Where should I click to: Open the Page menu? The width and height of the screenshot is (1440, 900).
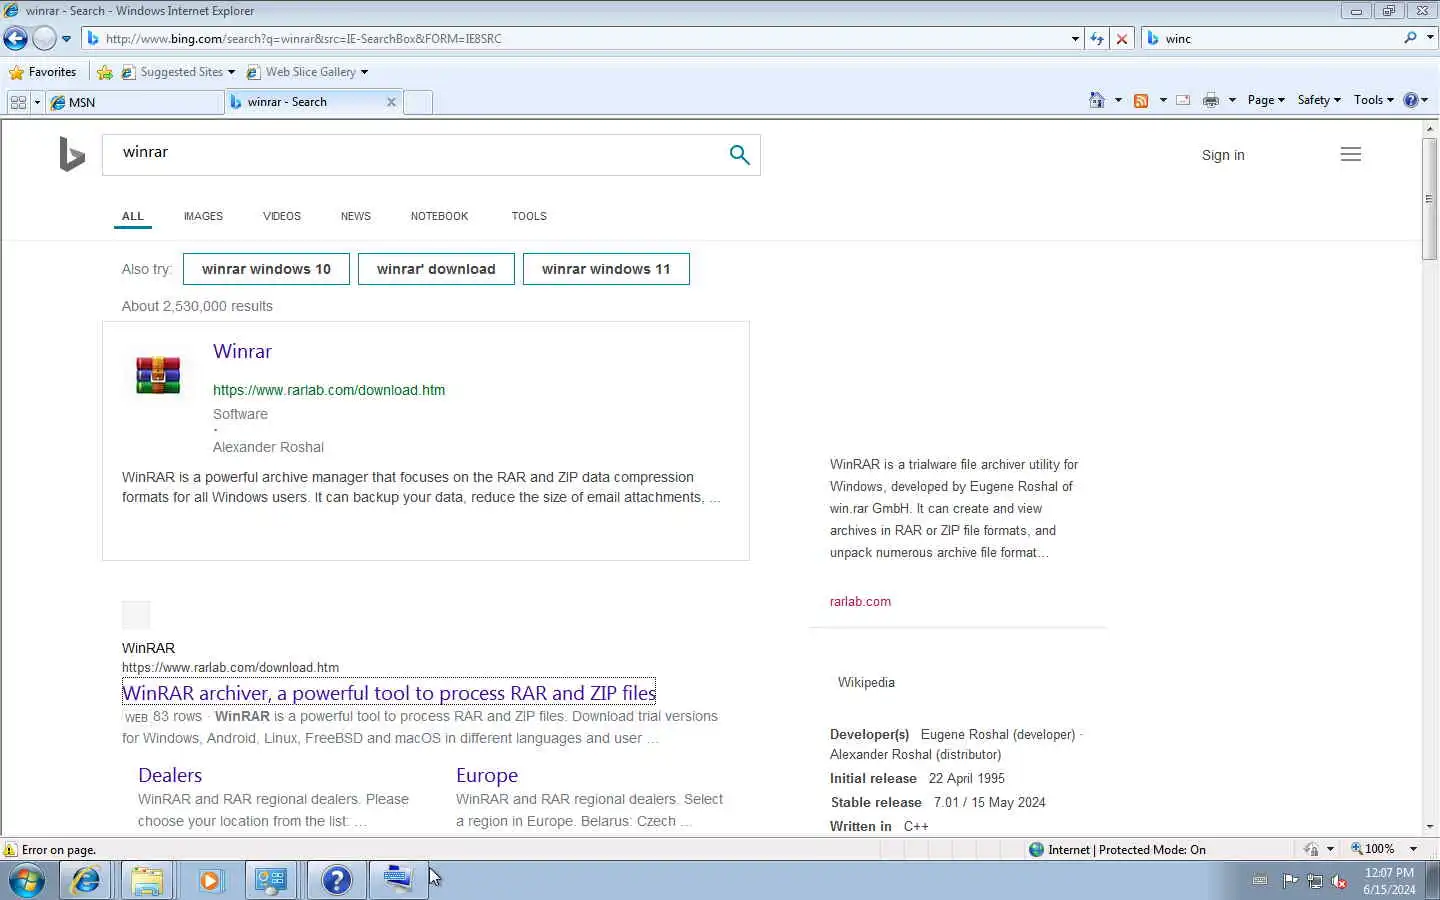(x=1266, y=100)
